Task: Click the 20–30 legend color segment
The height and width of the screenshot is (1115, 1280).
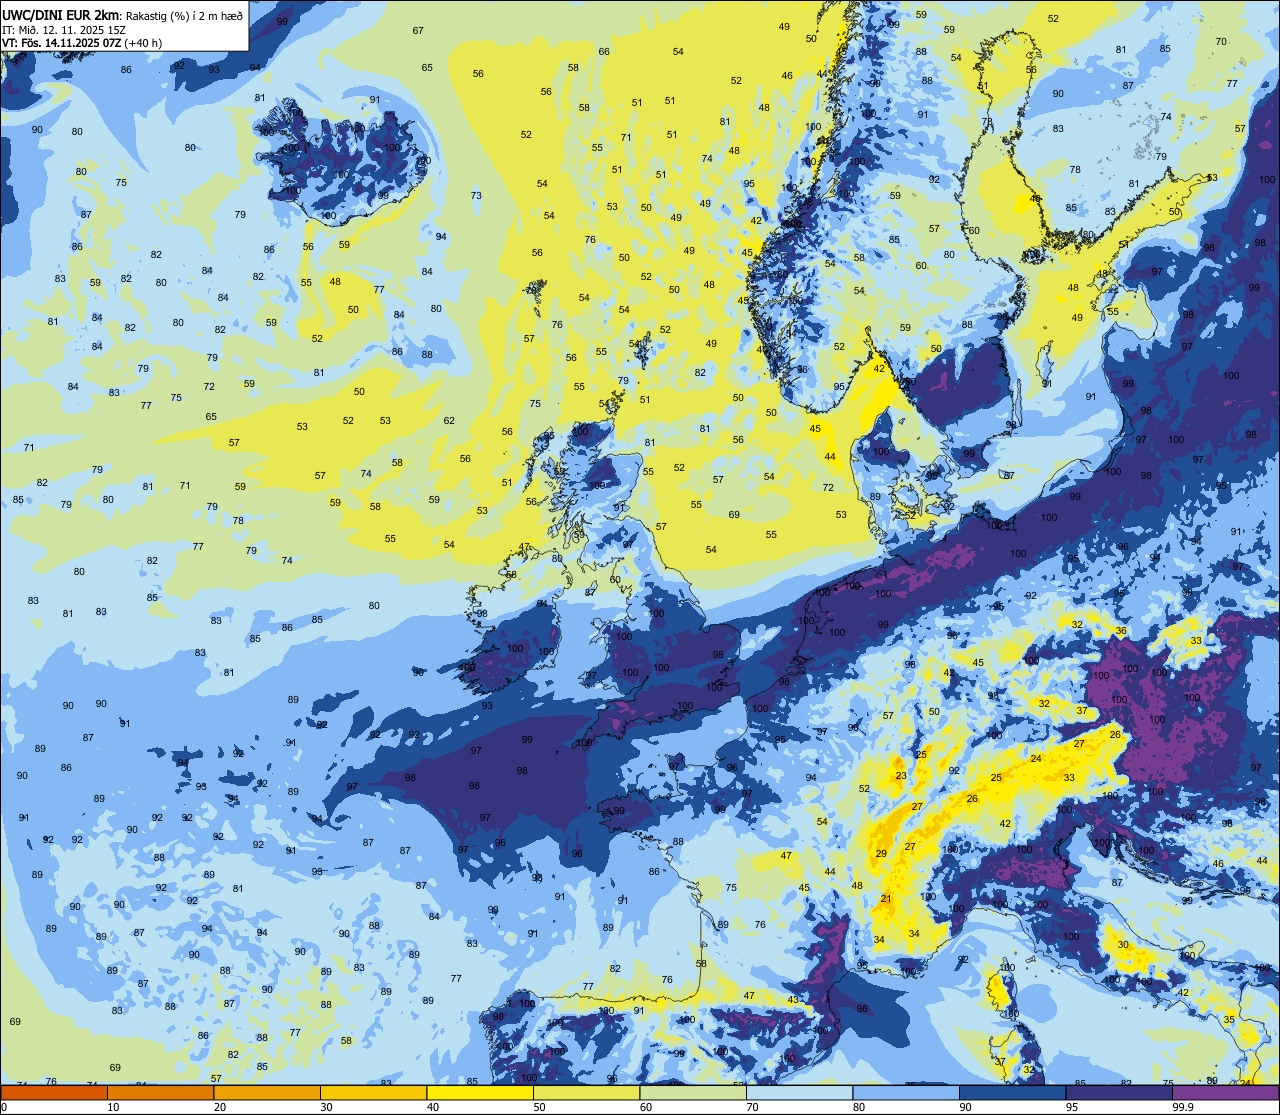Action: [267, 1092]
